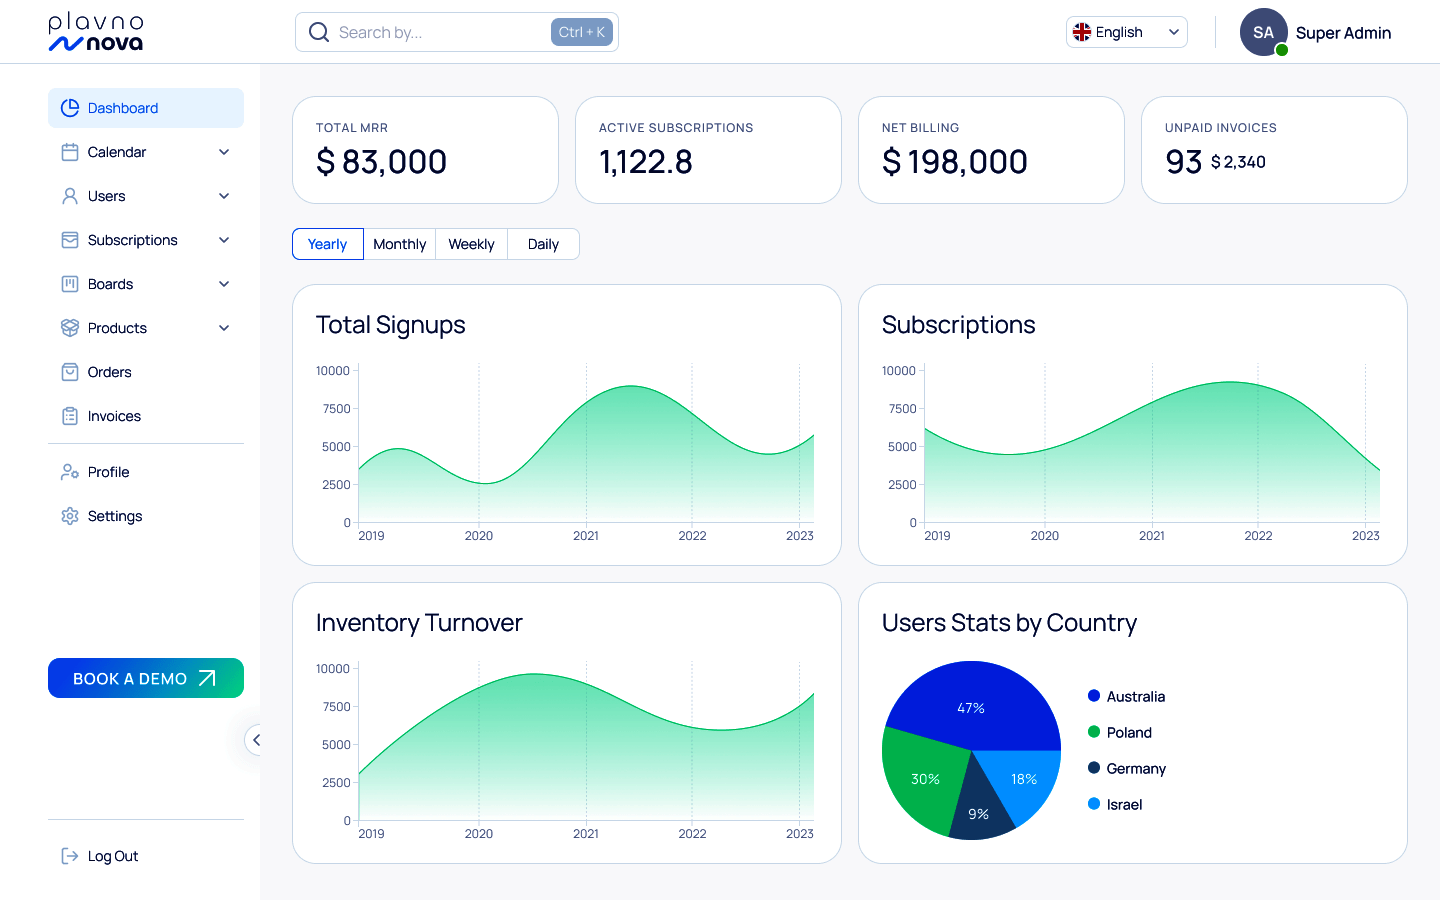Click the Dashboard pie-chart icon
This screenshot has width=1440, height=900.
click(x=70, y=108)
